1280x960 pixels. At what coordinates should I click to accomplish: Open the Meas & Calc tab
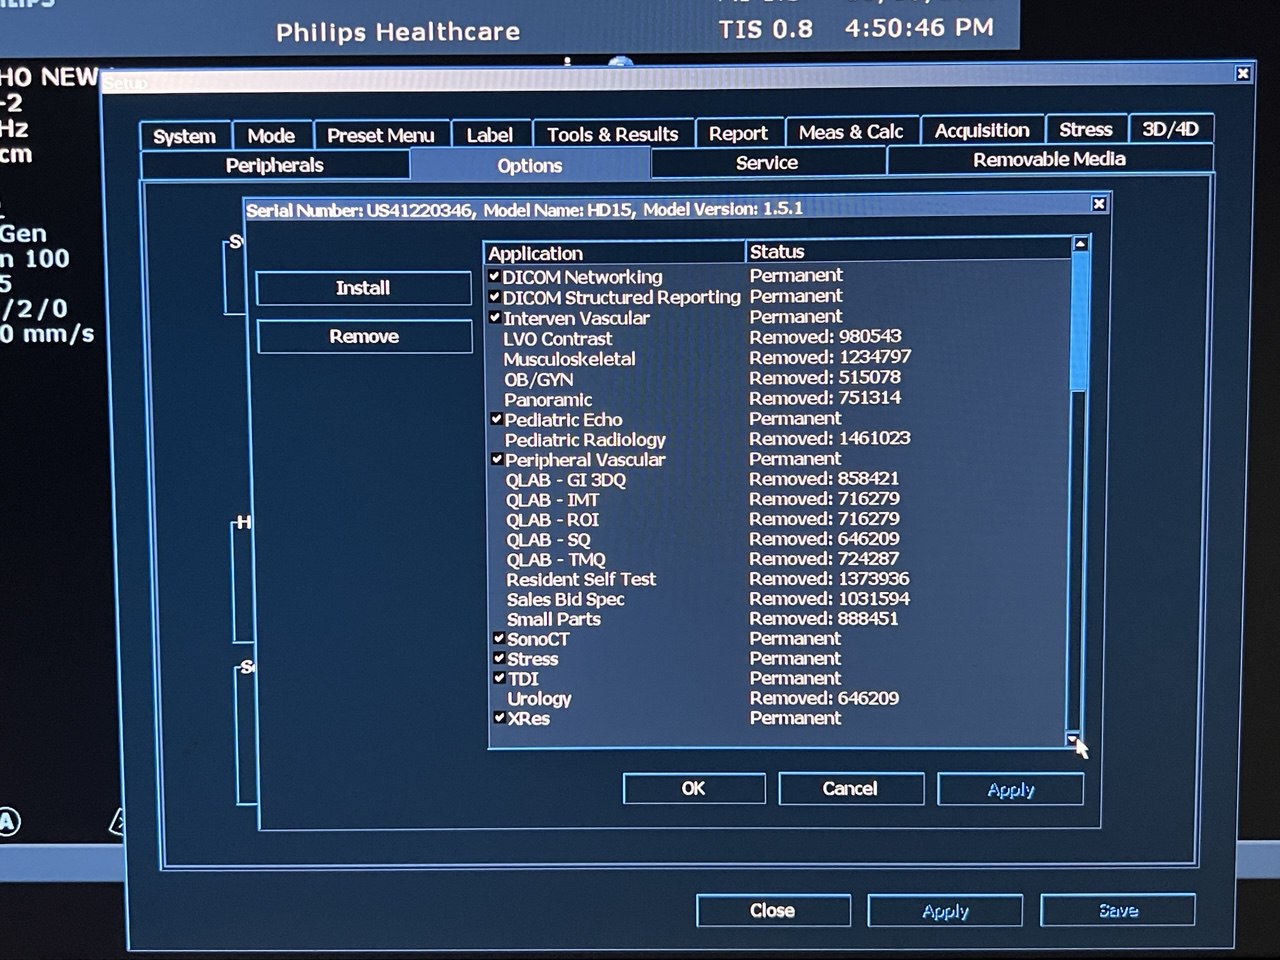[x=851, y=130]
